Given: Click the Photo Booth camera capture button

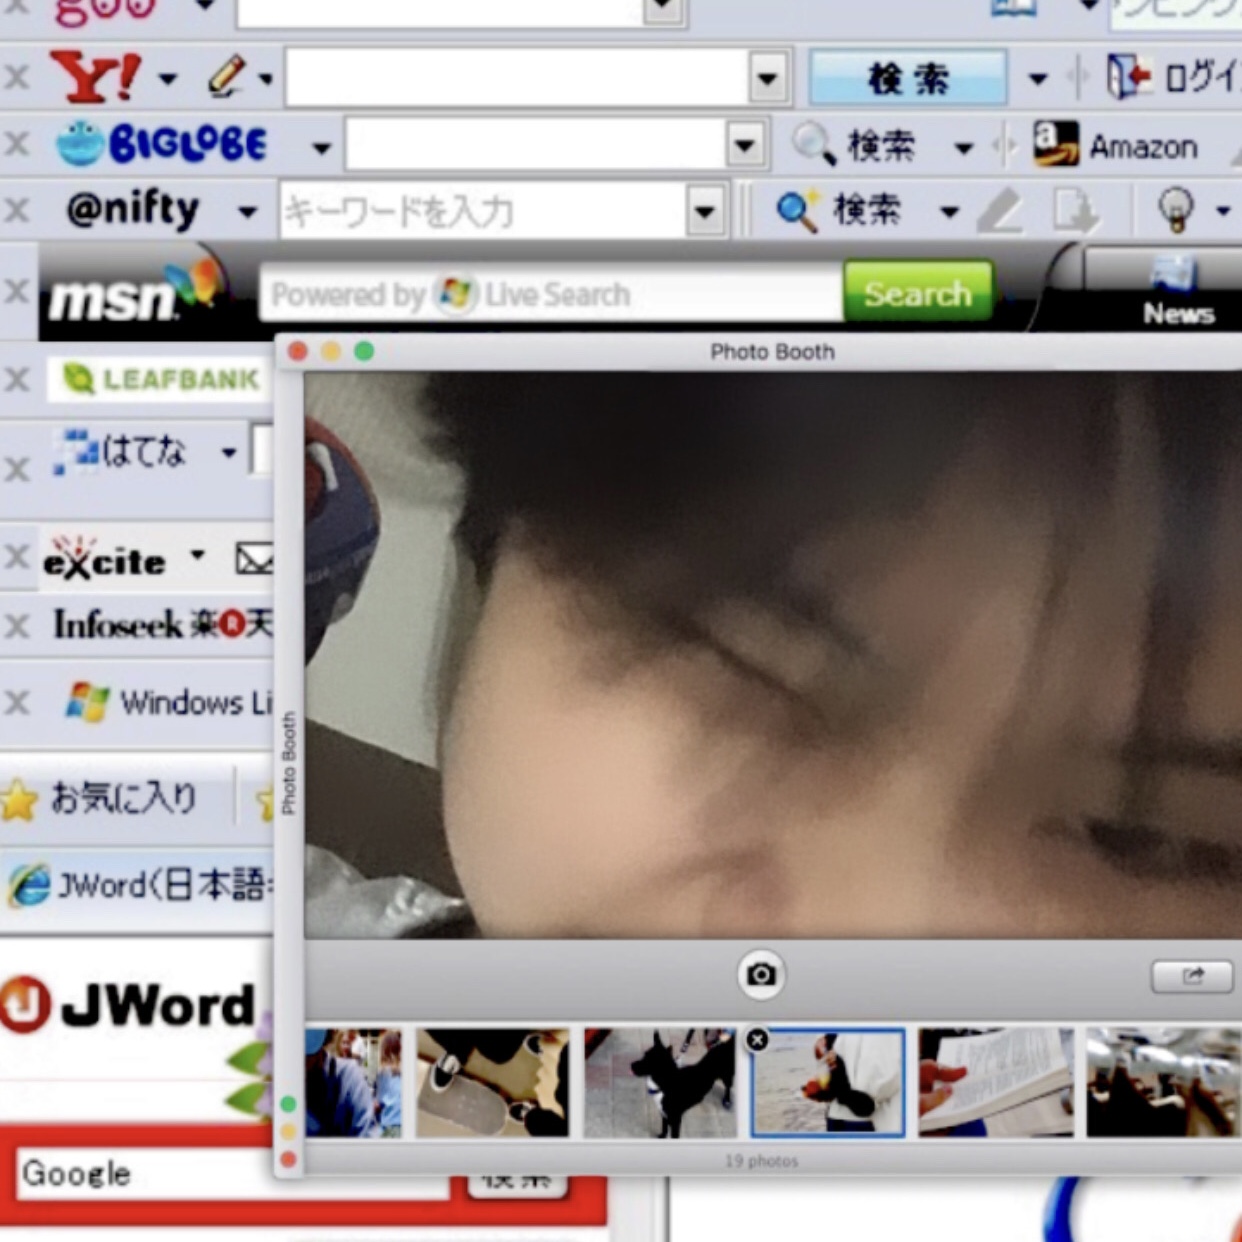Looking at the screenshot, I should click(x=760, y=974).
